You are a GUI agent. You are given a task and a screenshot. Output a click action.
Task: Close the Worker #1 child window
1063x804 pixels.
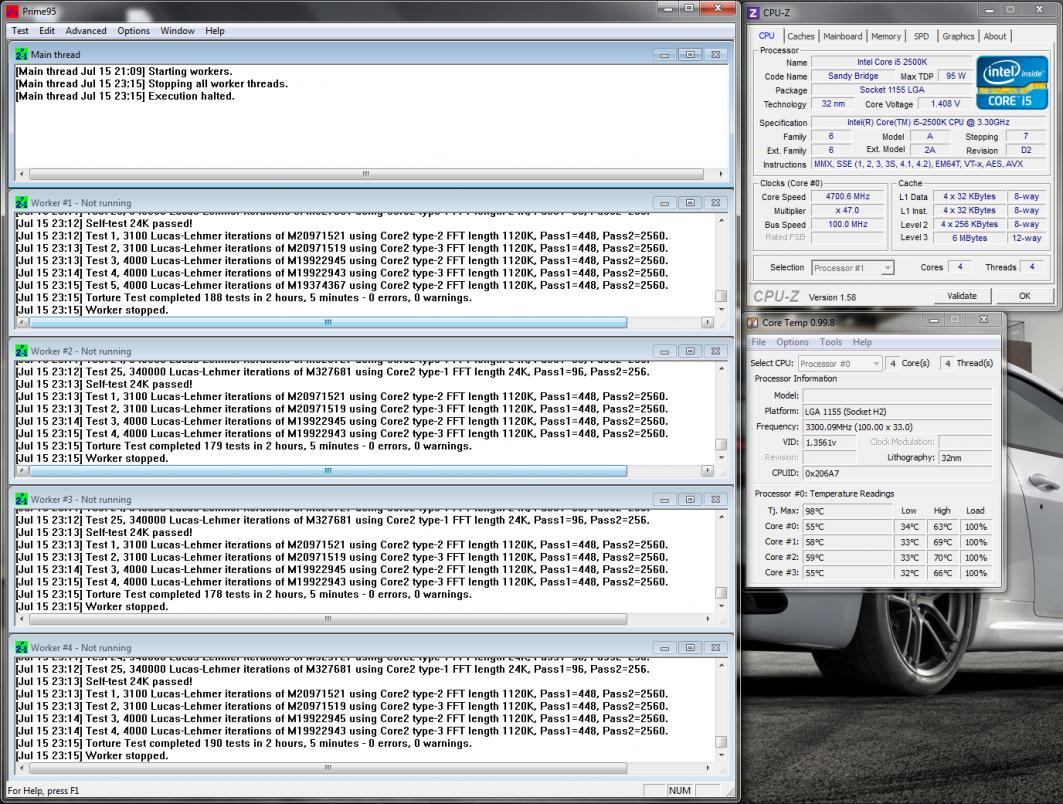(x=715, y=203)
